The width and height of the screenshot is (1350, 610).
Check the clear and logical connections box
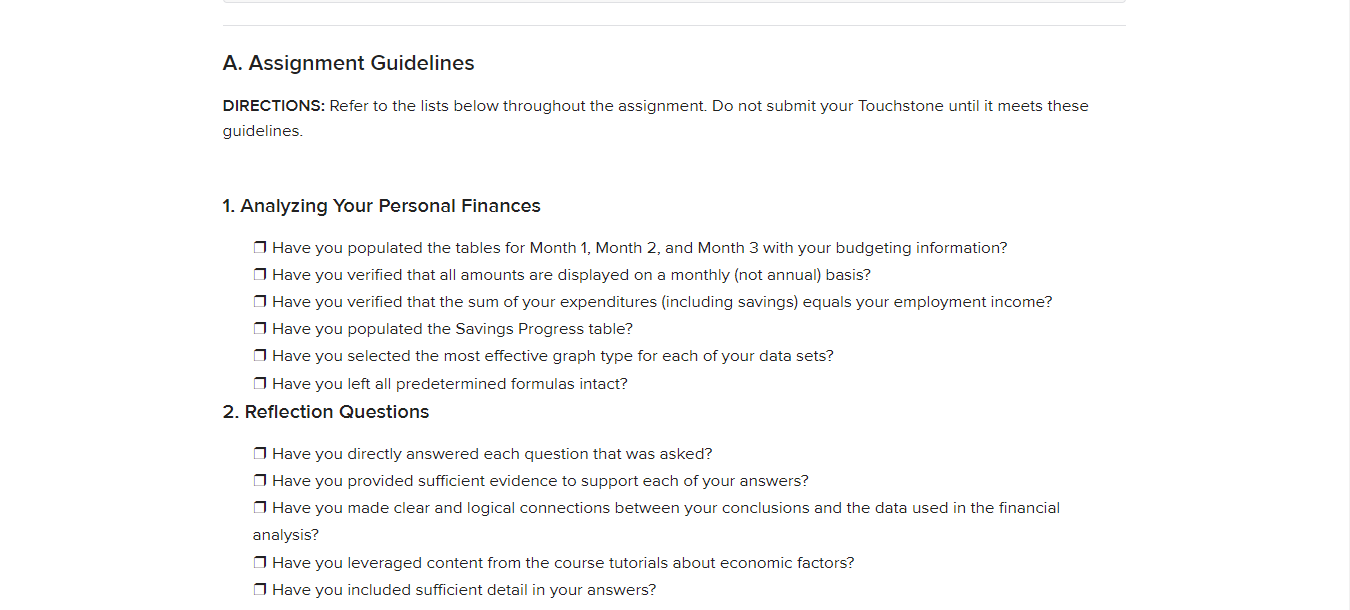[260, 508]
